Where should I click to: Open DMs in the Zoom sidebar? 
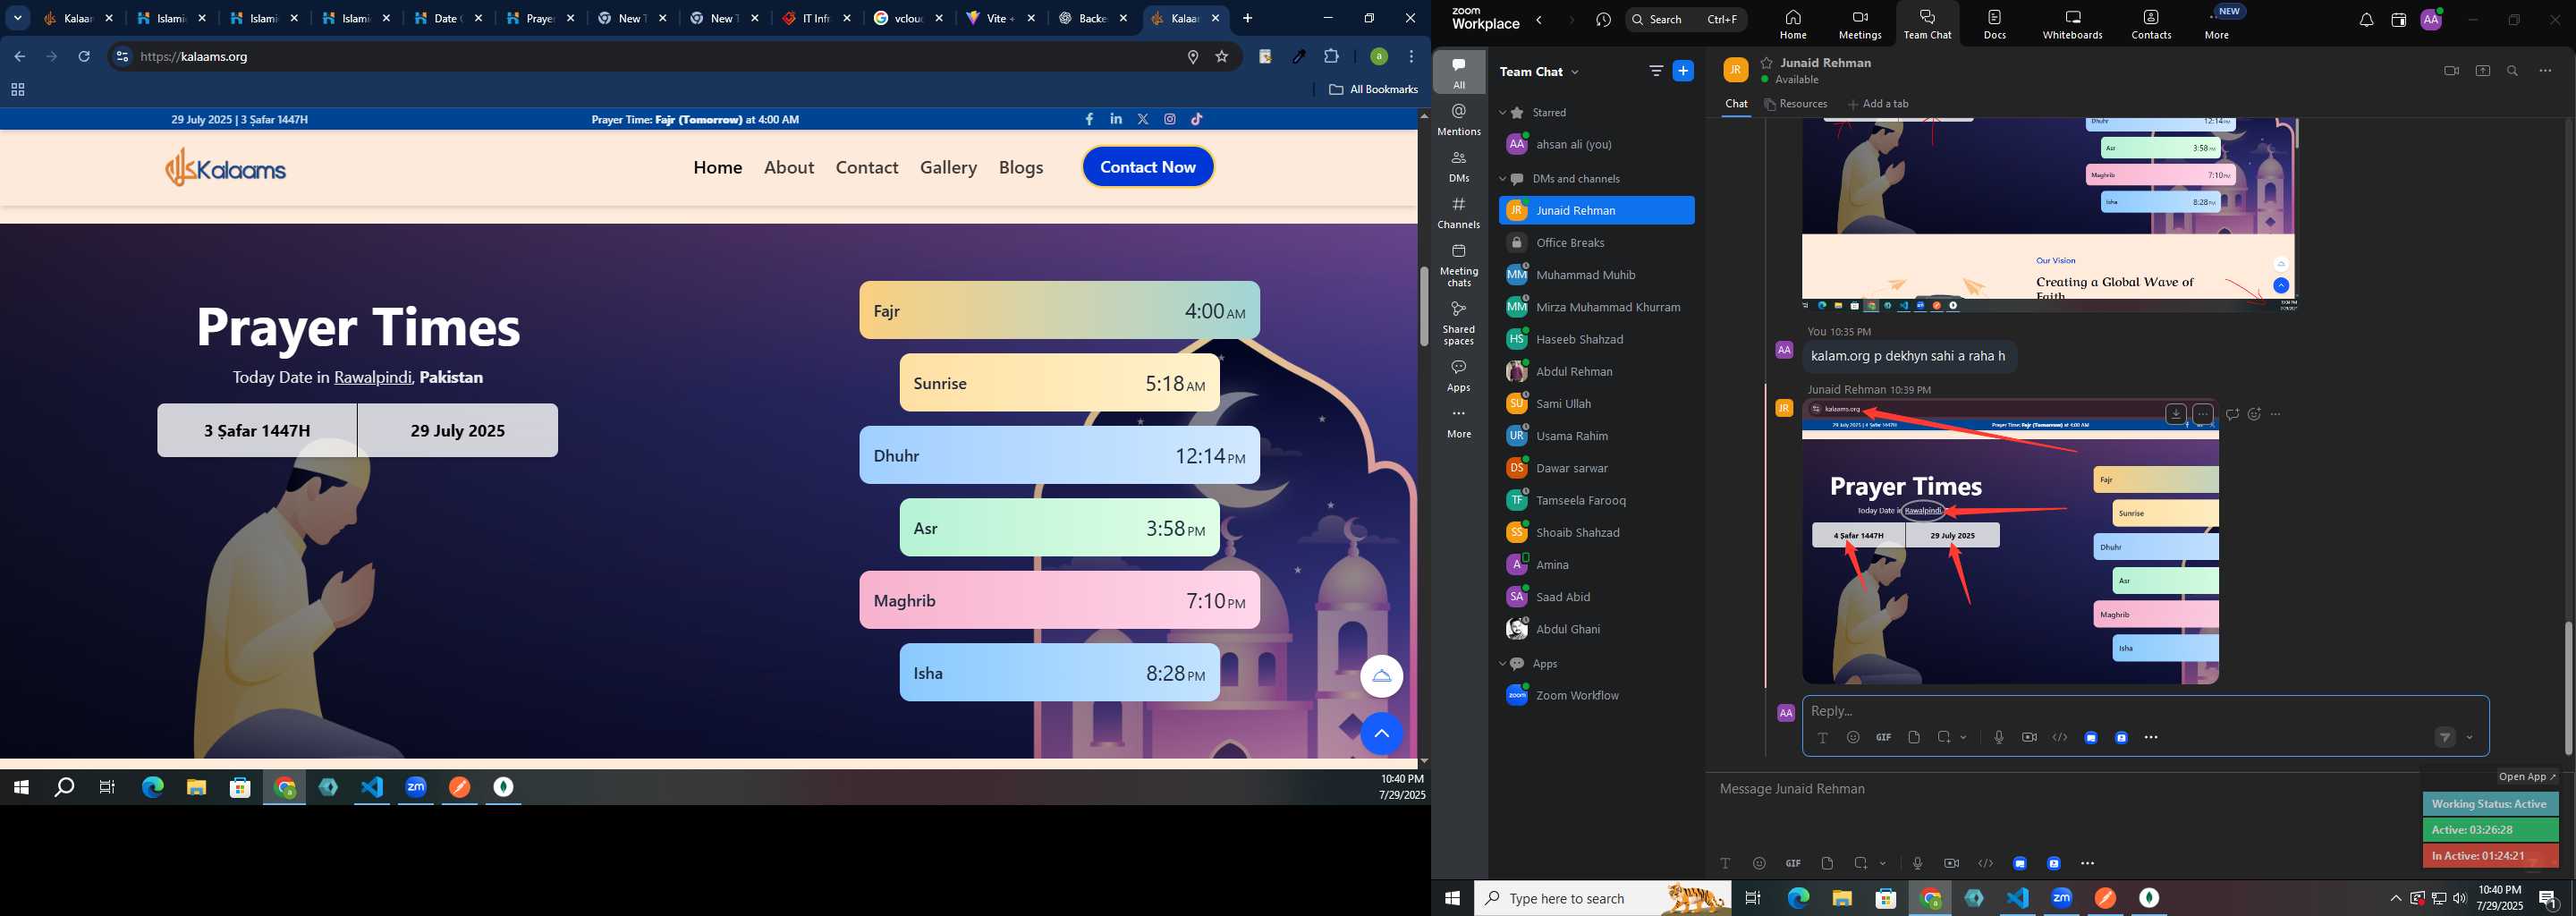coord(1459,166)
